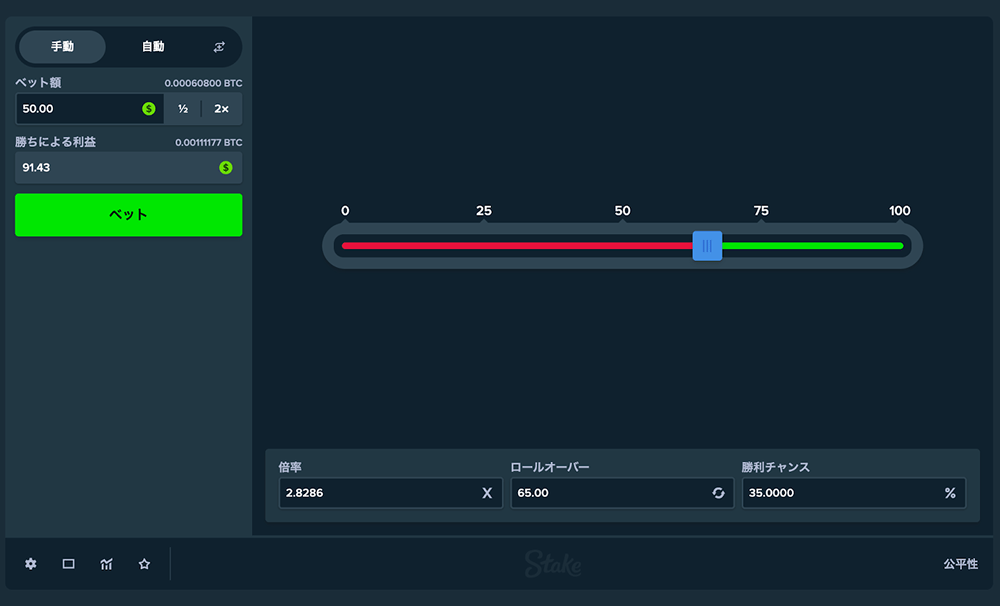Click the ロールオーバー field showing 65.00
The height and width of the screenshot is (606, 1000).
coord(622,493)
